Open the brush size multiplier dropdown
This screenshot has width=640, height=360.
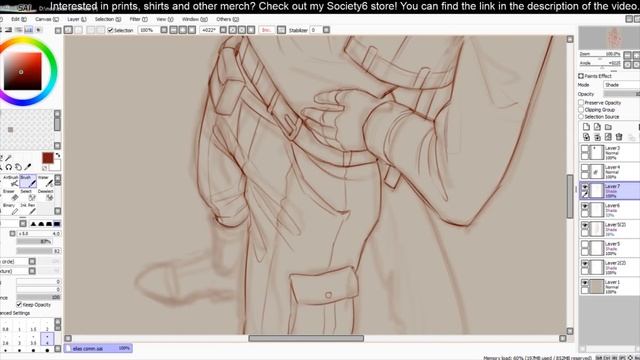click(12, 233)
